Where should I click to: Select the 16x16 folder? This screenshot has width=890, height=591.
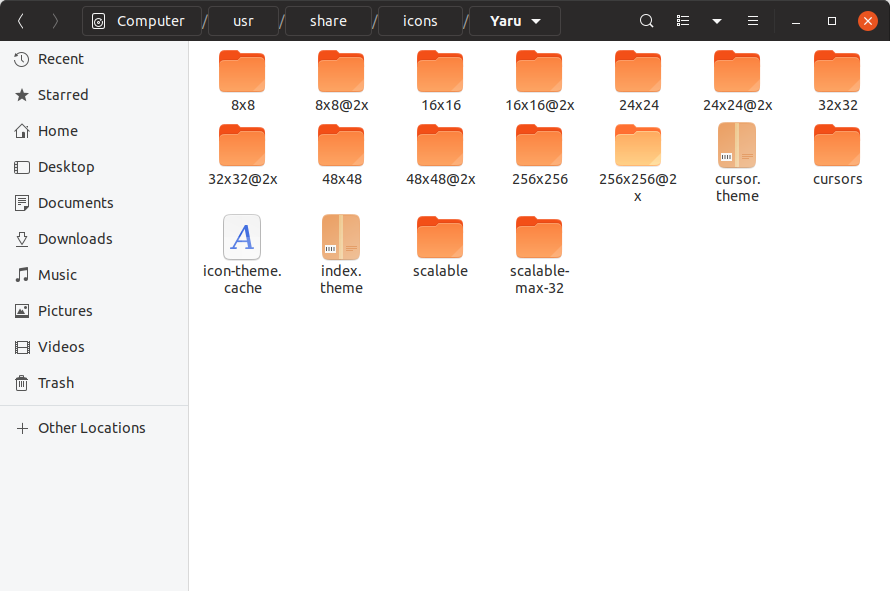coord(440,81)
